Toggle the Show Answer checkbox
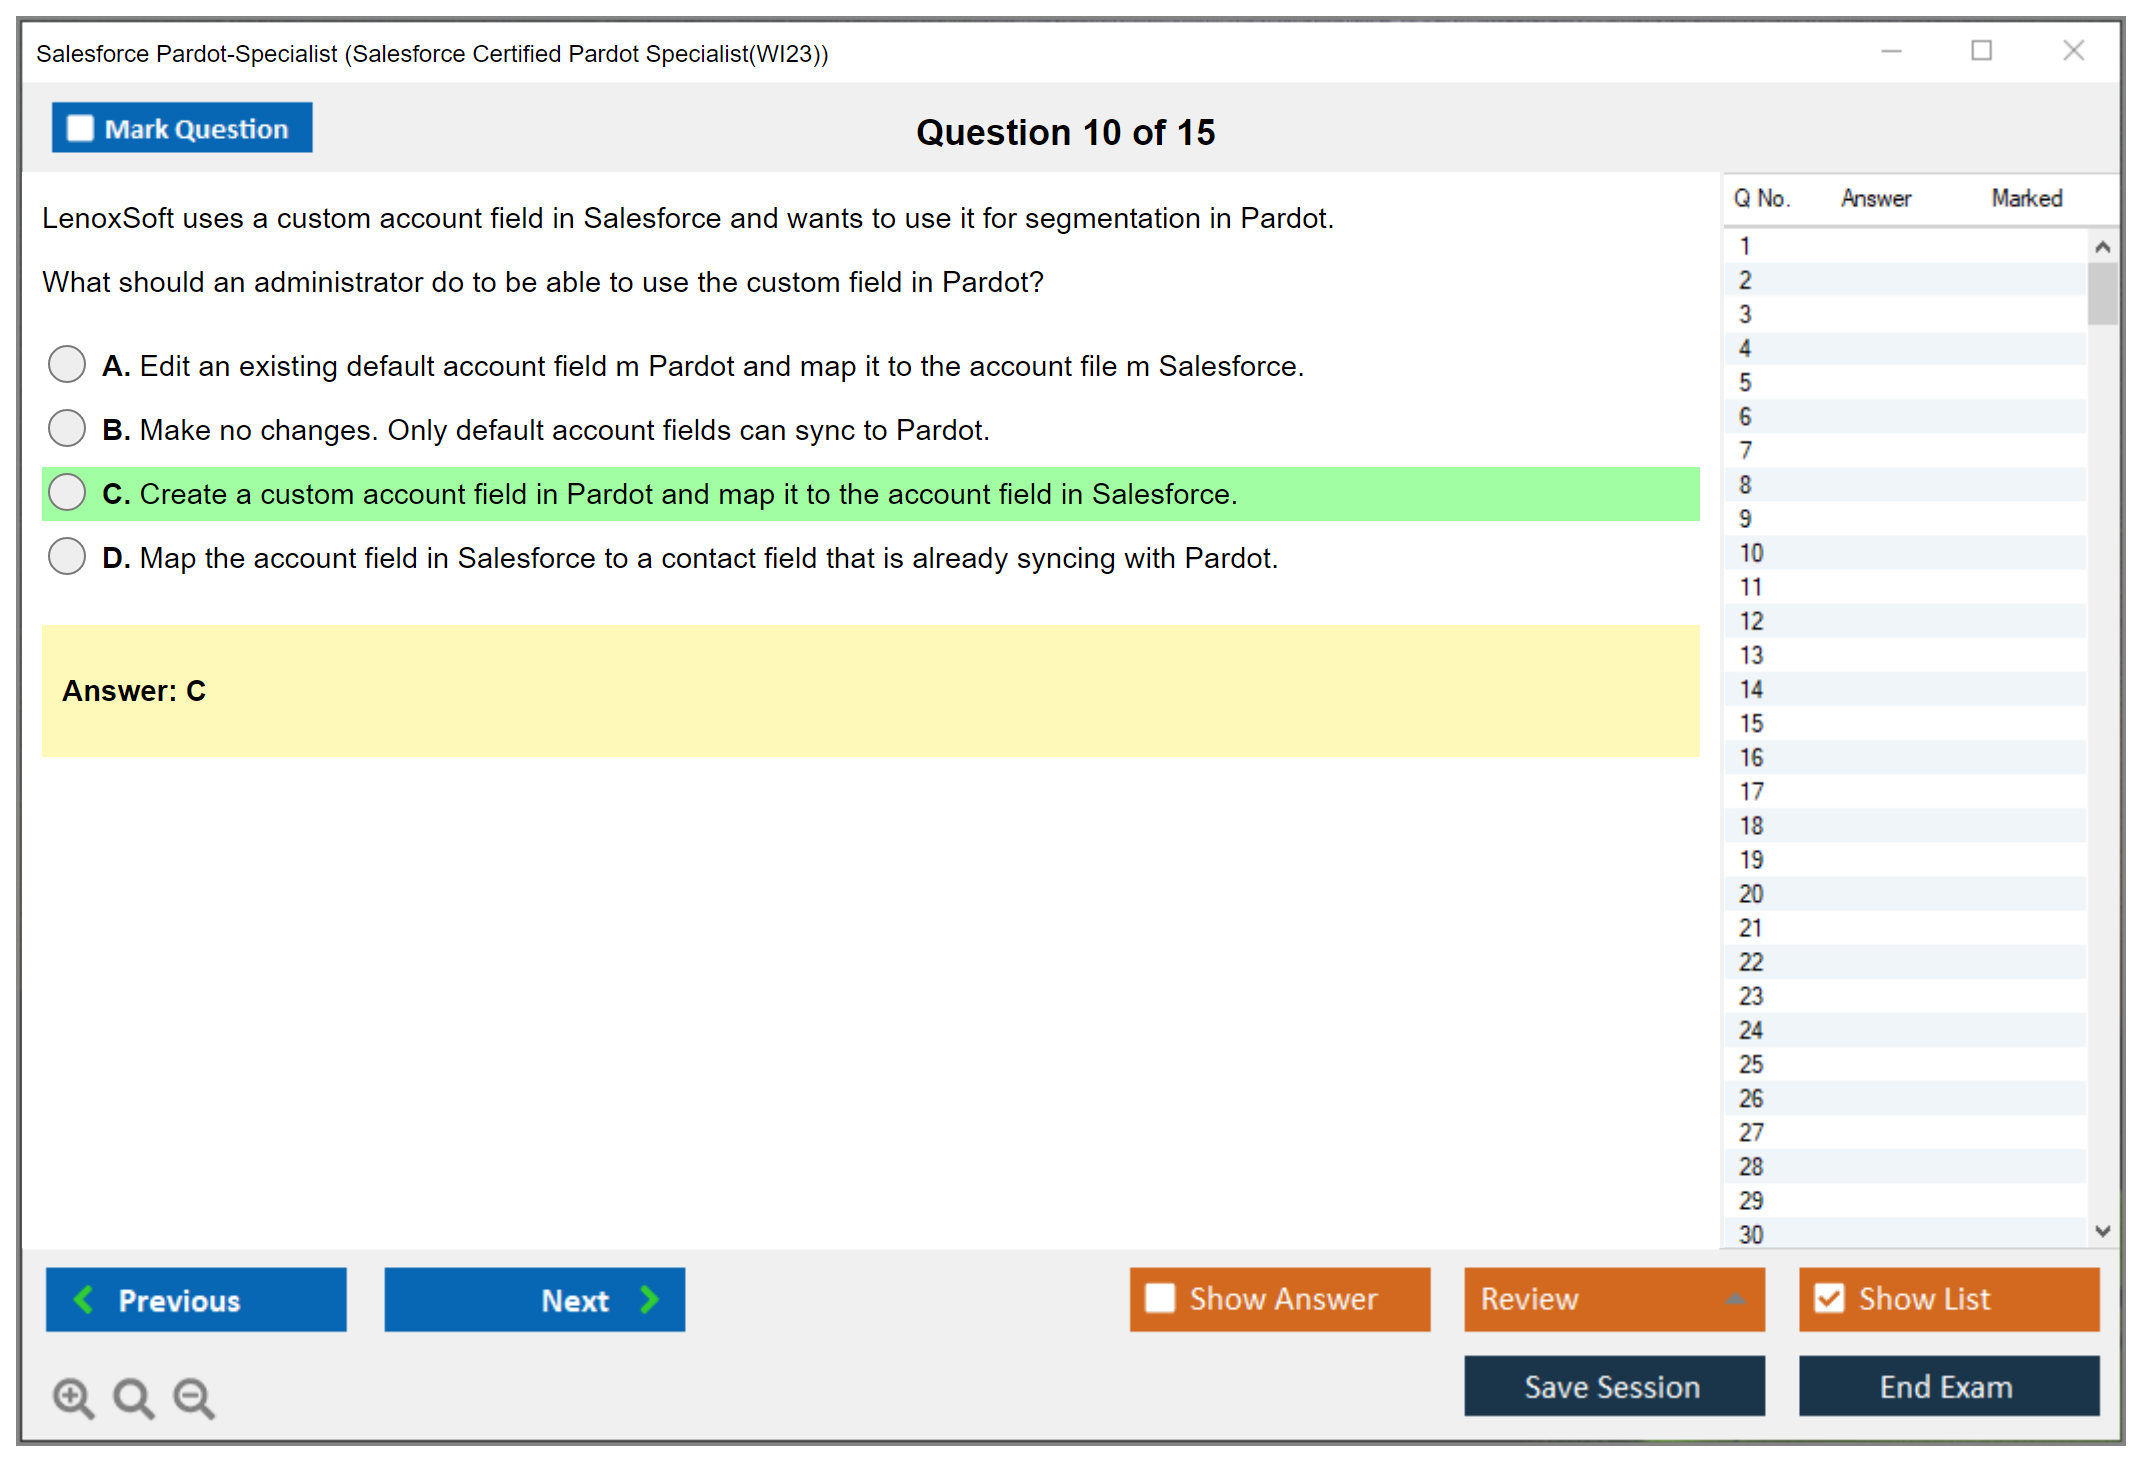Screen dimensions: 2150x1470 click(x=1160, y=1298)
